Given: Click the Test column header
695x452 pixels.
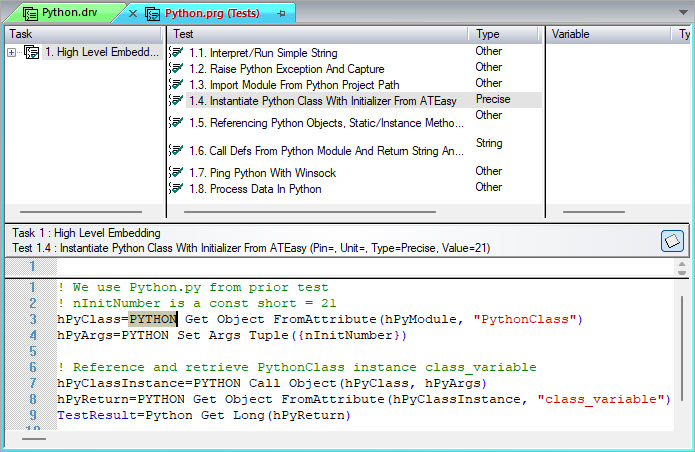Looking at the screenshot, I should coord(318,34).
